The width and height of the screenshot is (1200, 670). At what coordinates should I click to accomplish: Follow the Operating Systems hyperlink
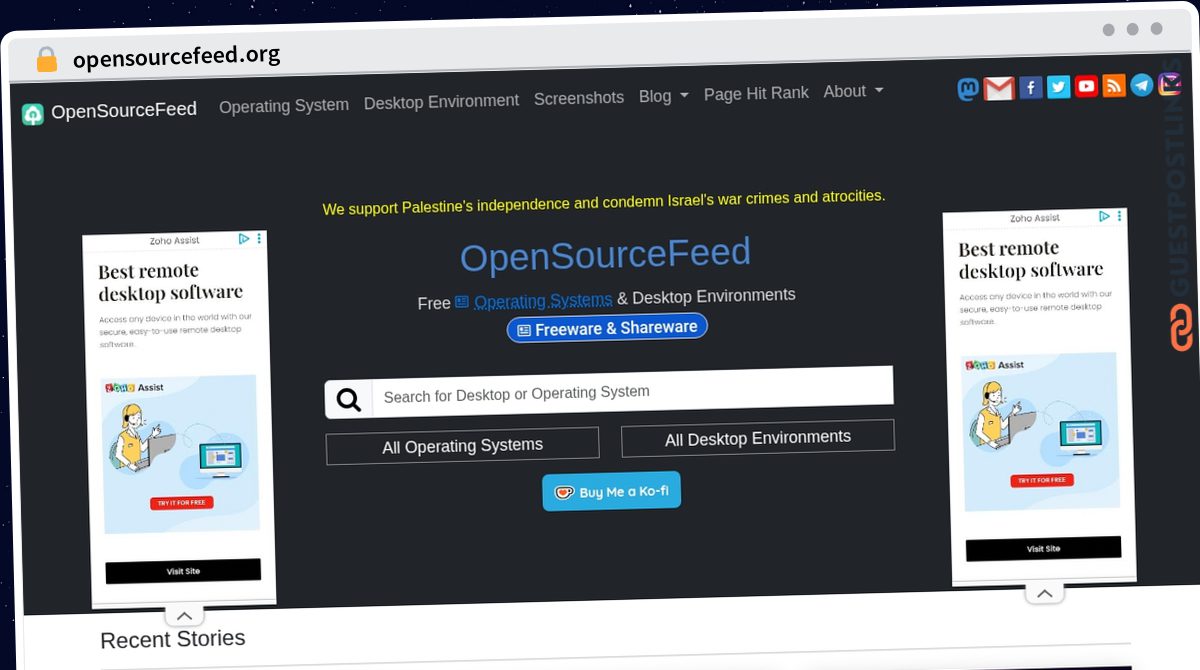(x=543, y=300)
